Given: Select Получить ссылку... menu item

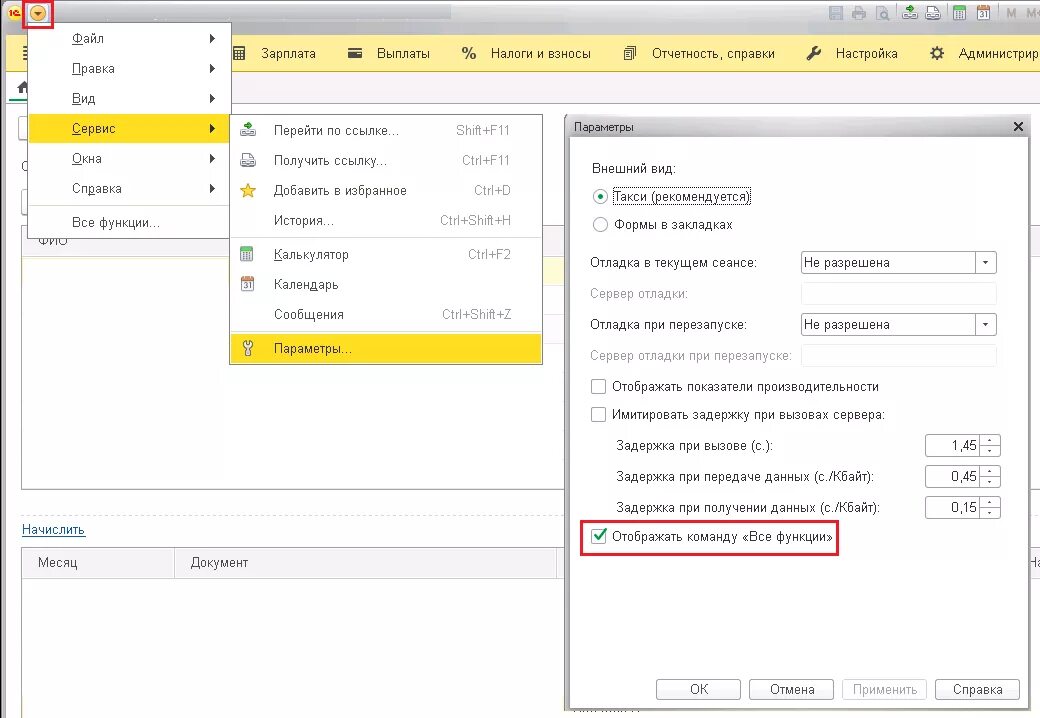Looking at the screenshot, I should 386,160.
